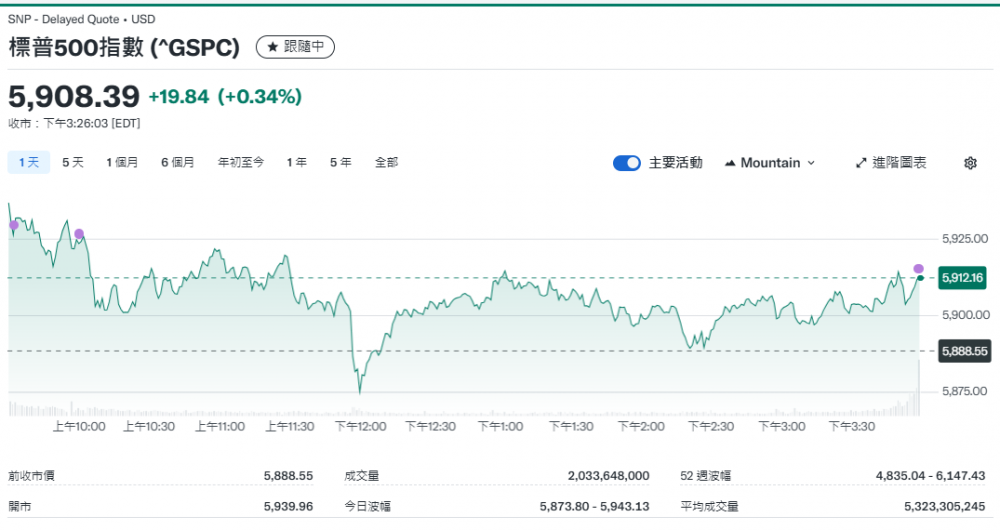This screenshot has height=530, width=1000.
Task: Switch chart to 1 年 range
Action: tap(296, 162)
